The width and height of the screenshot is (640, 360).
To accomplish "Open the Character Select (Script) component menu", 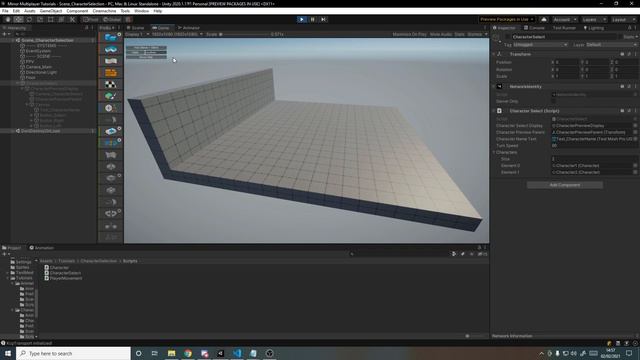I will [x=636, y=111].
